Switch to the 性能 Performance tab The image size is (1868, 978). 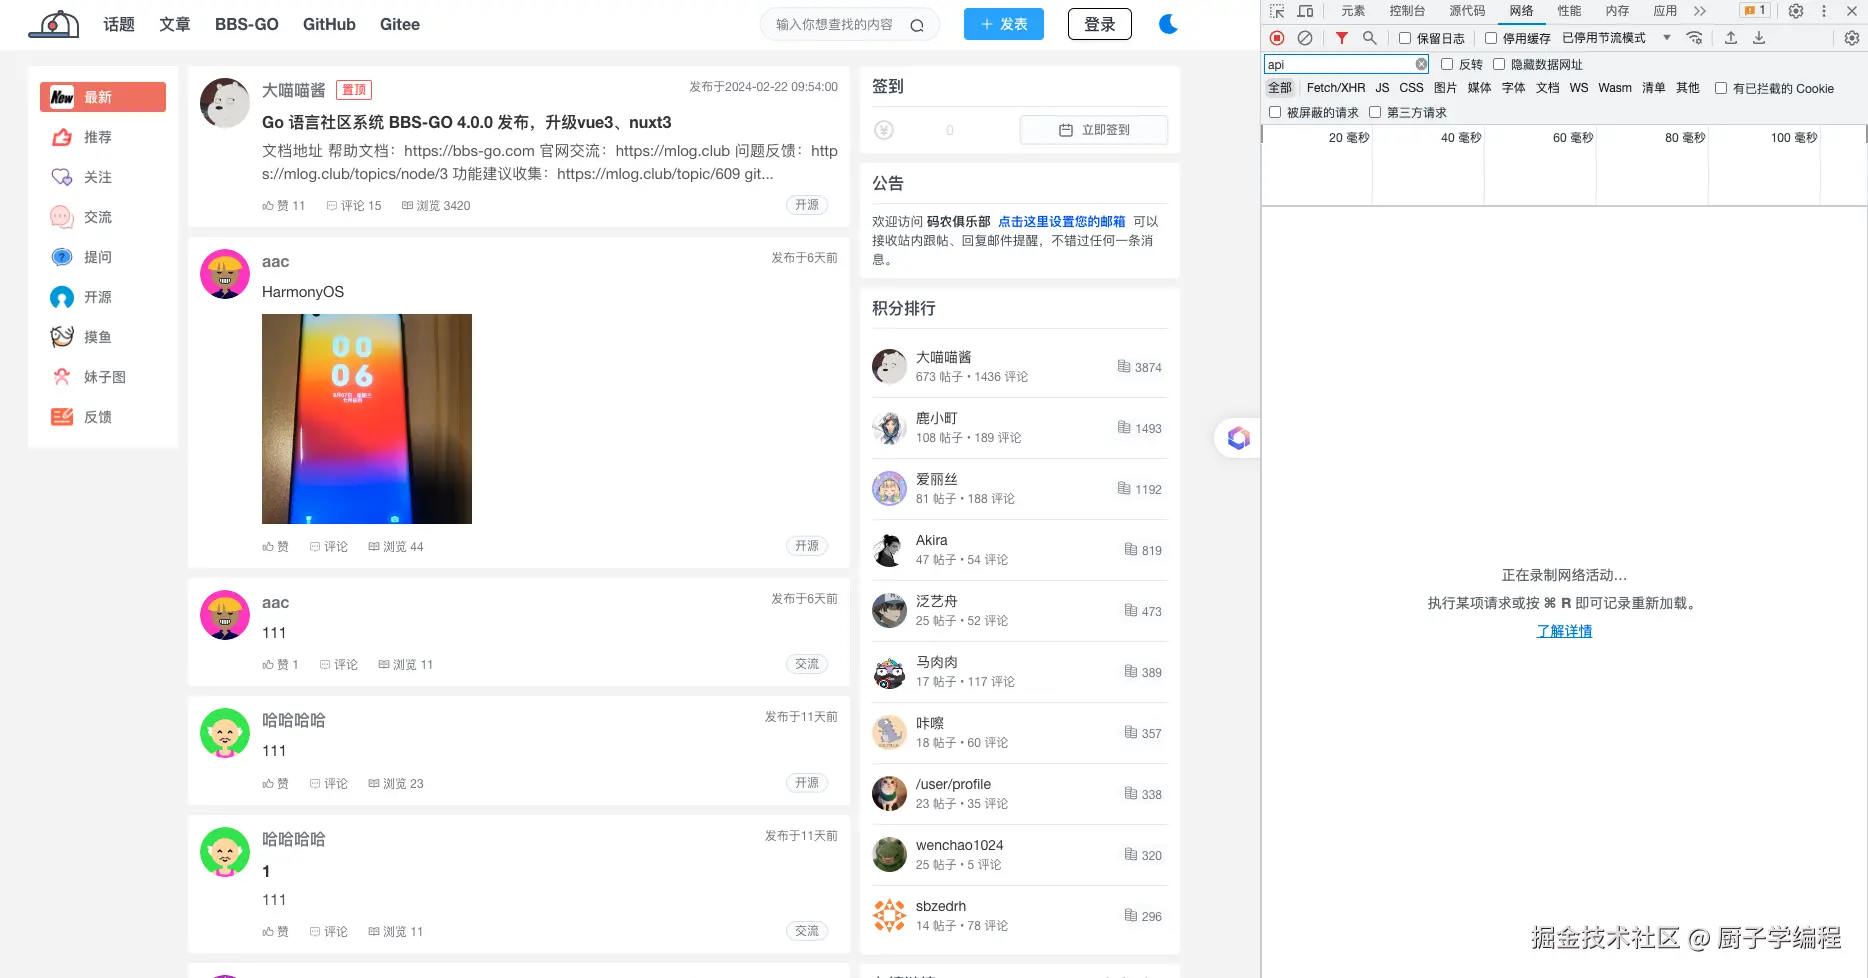click(x=1568, y=11)
